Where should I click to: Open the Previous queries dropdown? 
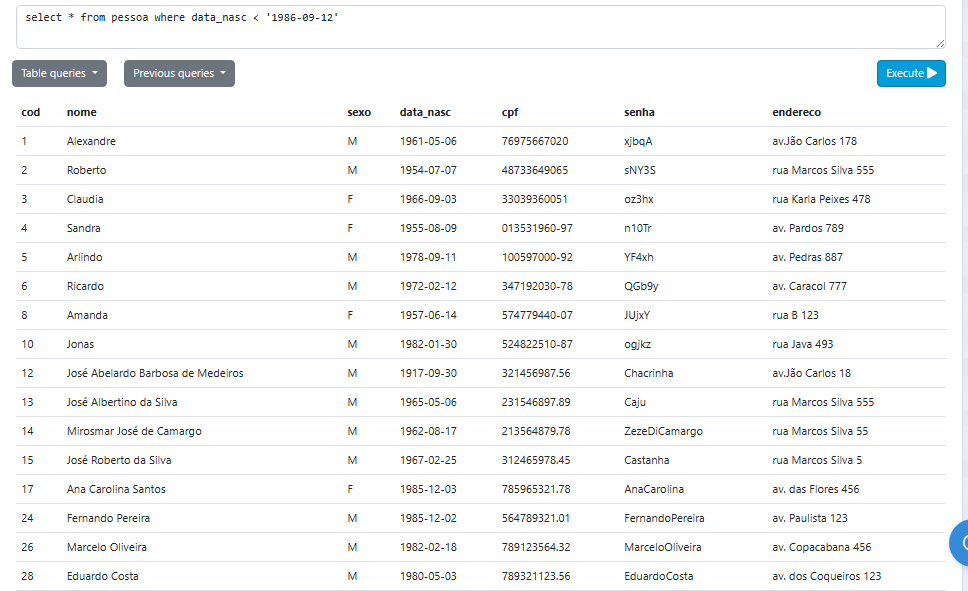click(179, 73)
